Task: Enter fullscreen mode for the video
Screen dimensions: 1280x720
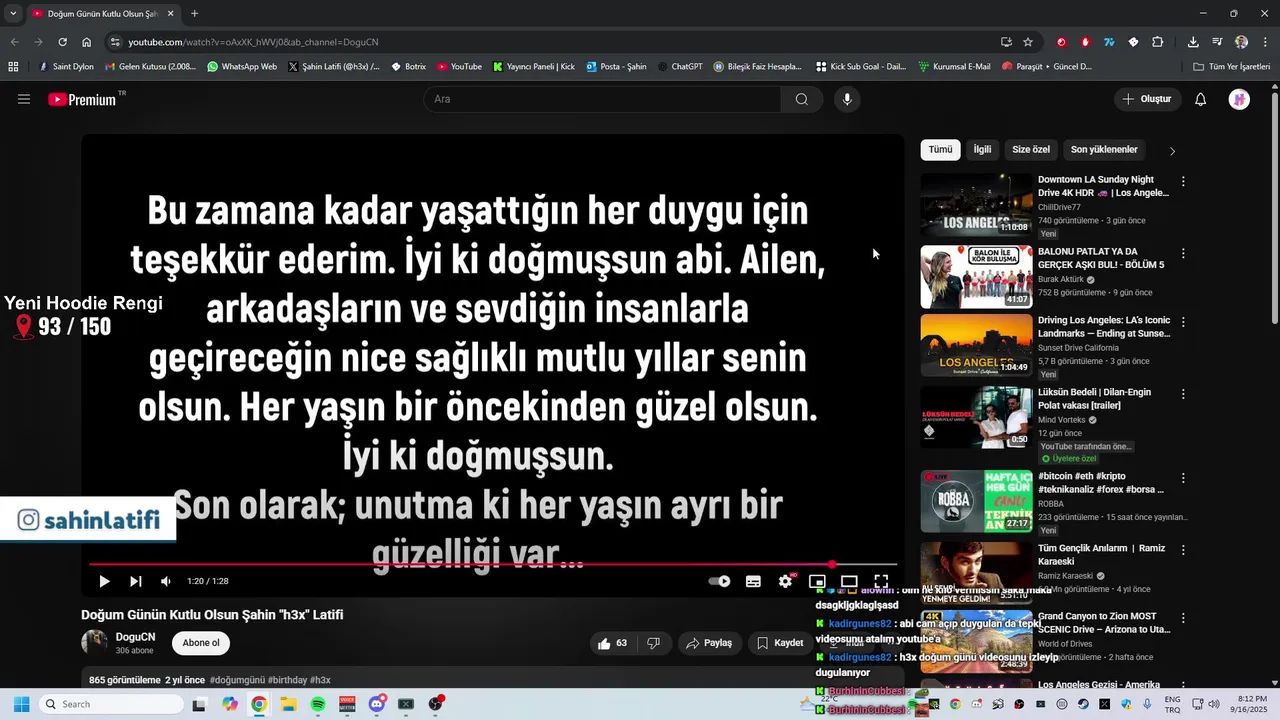Action: (881, 581)
